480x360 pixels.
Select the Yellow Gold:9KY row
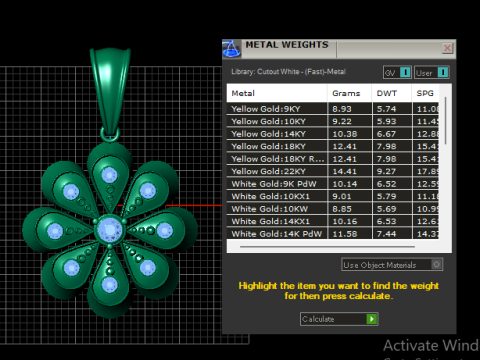[x=333, y=109]
